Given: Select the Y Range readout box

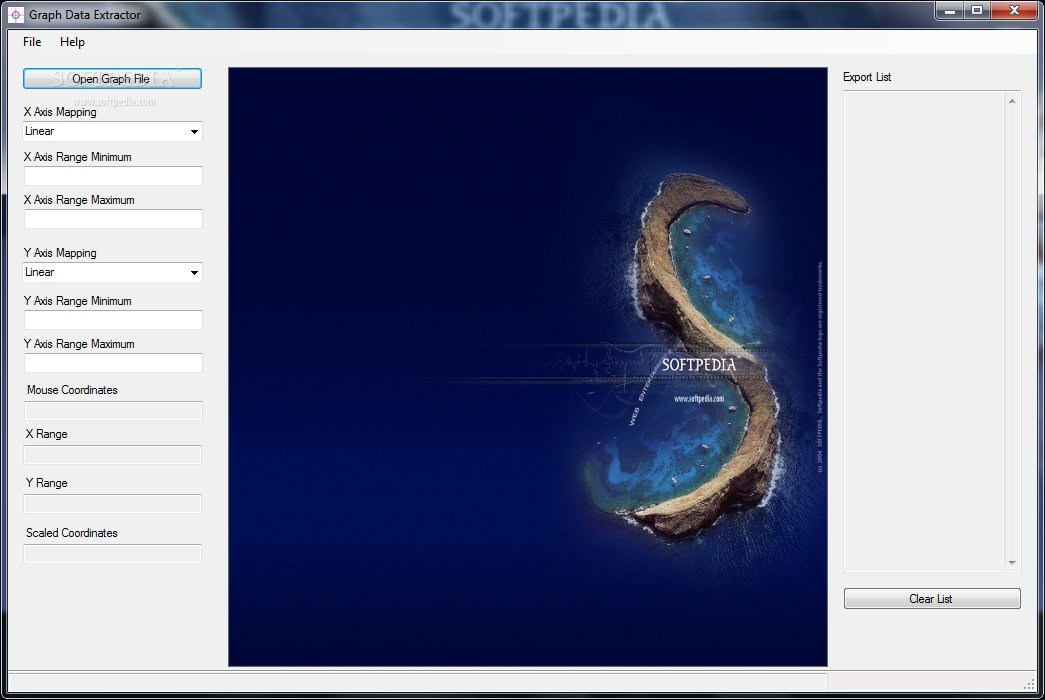Looking at the screenshot, I should (x=113, y=504).
